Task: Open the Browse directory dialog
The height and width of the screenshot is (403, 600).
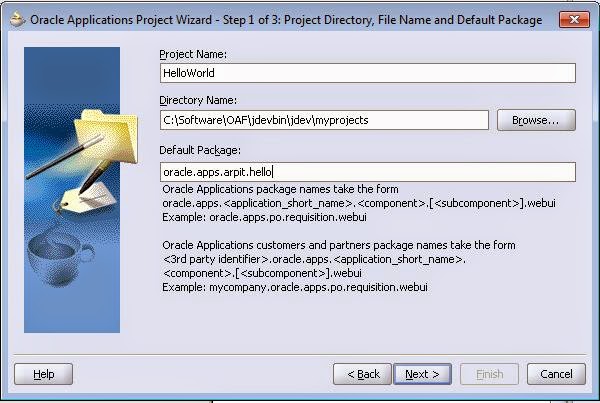Action: click(536, 120)
